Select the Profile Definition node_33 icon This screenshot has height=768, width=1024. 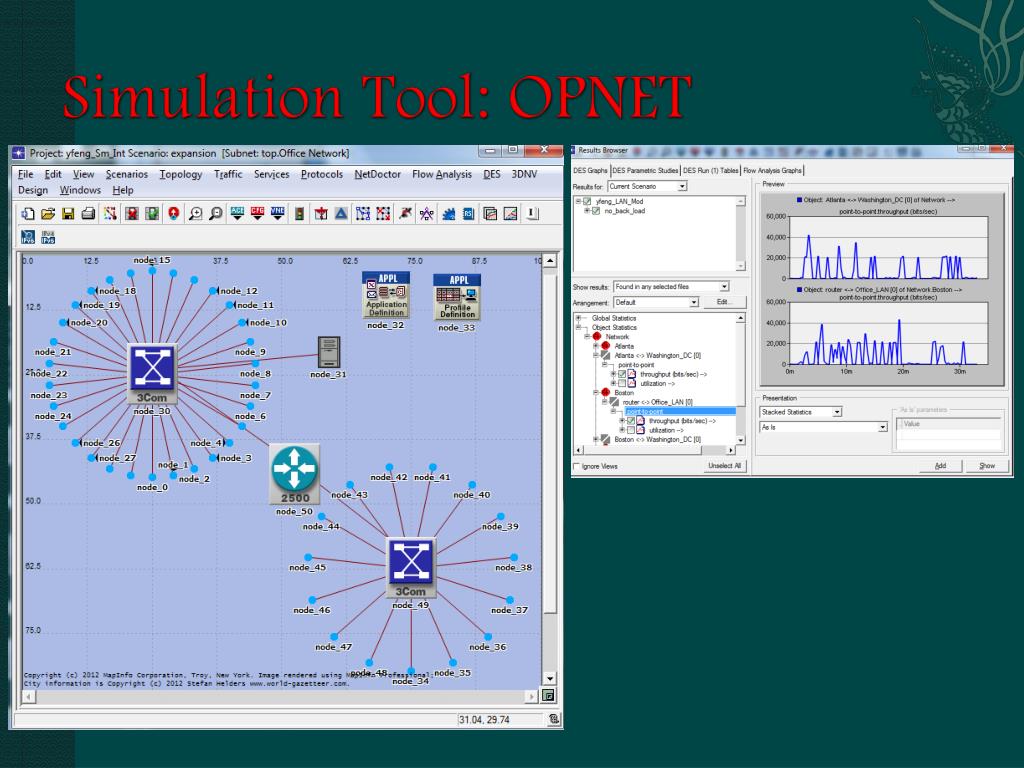(457, 297)
